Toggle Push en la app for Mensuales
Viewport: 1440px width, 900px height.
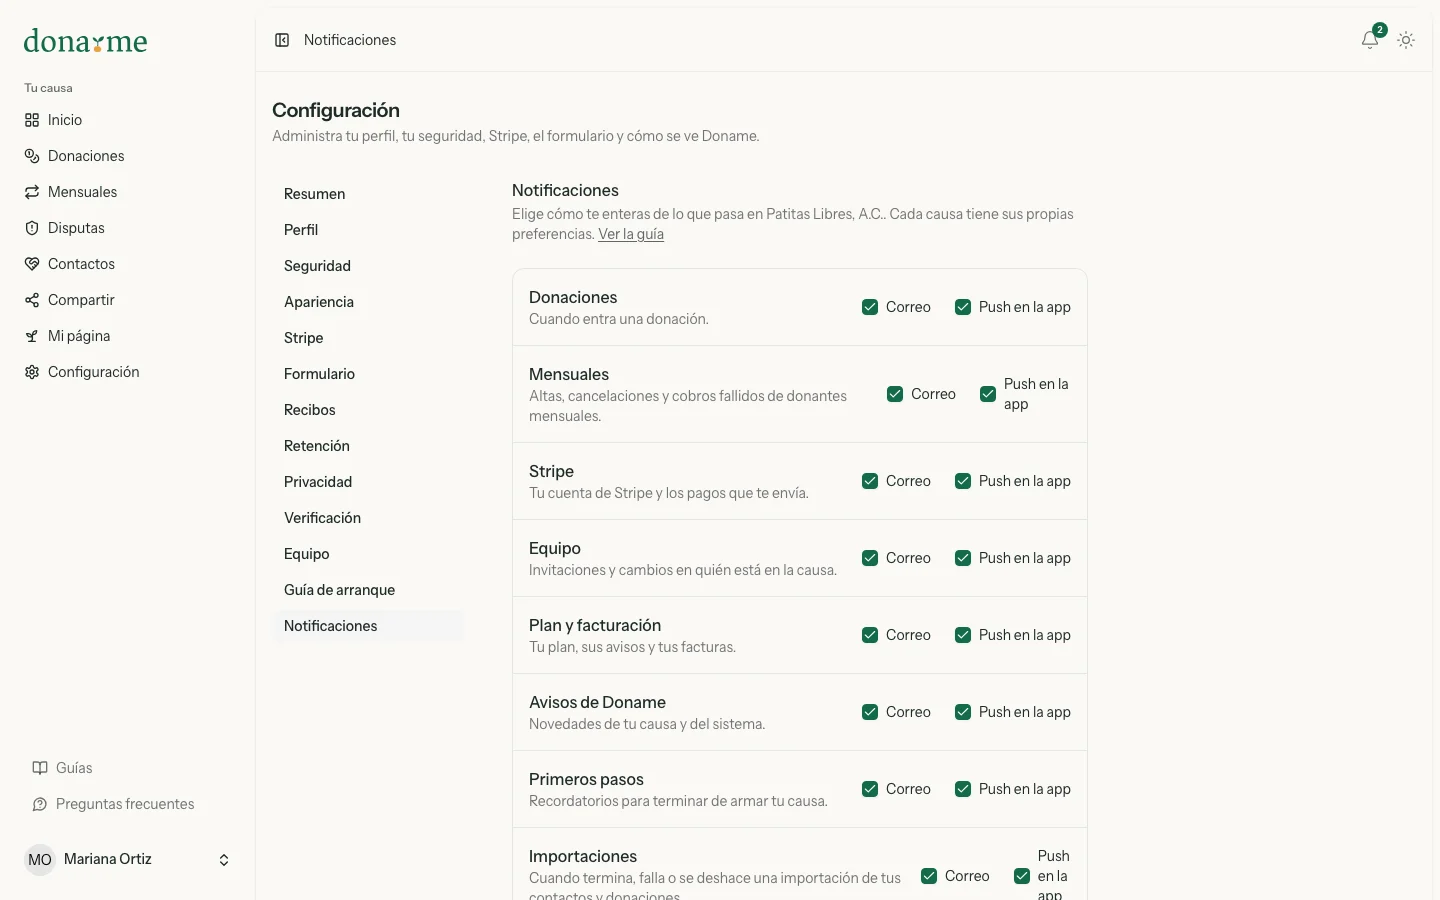click(x=988, y=394)
